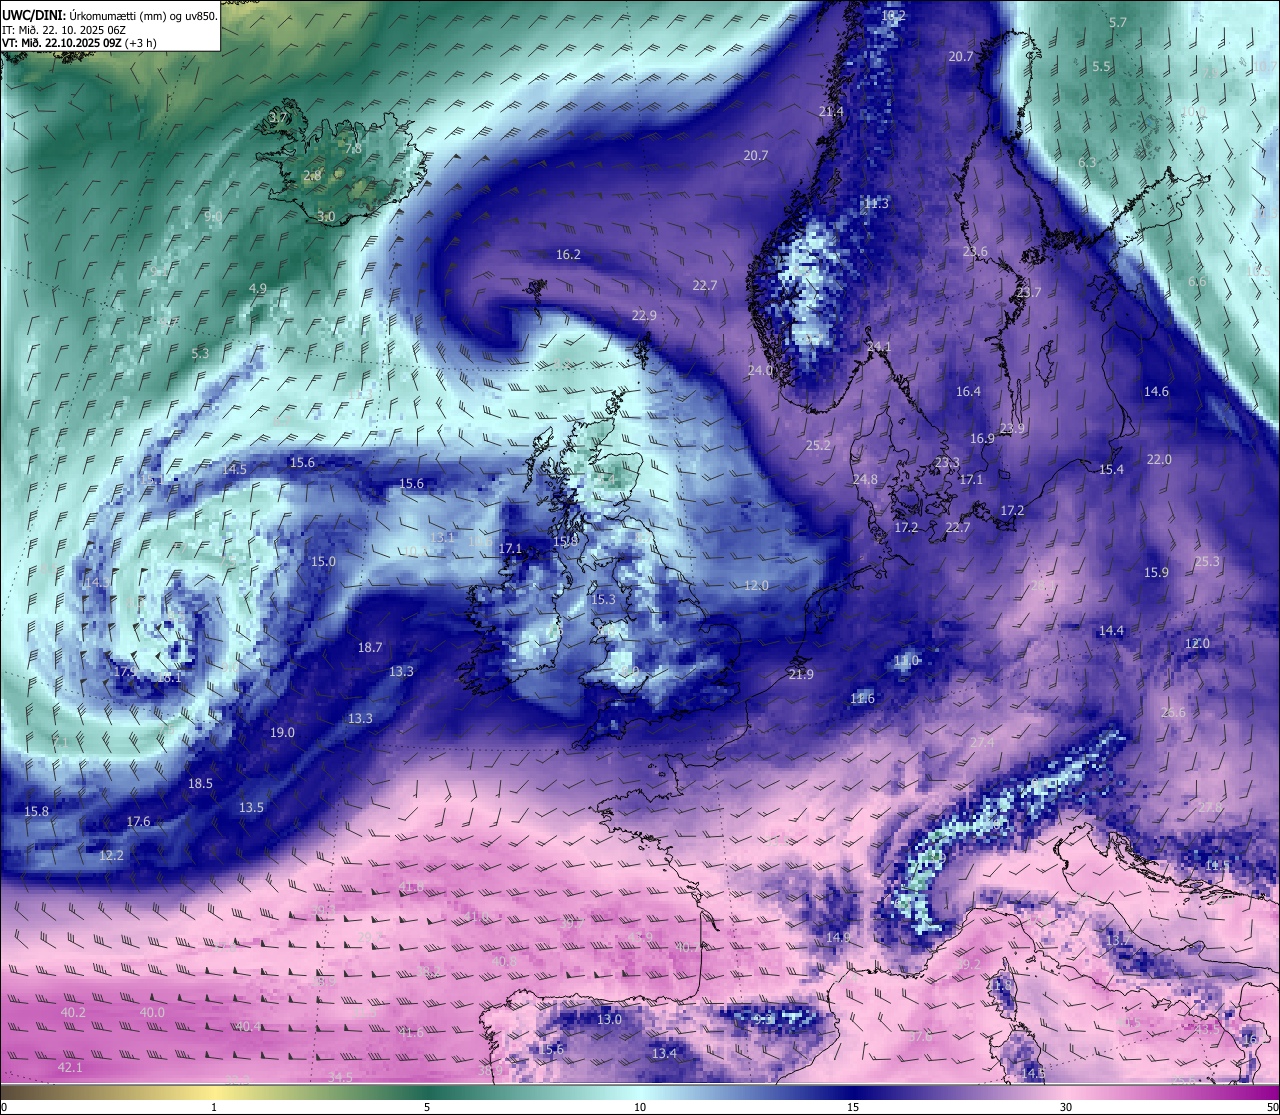Click the 18.5 value in the Atlantic
1280x1115 pixels.
click(x=201, y=784)
